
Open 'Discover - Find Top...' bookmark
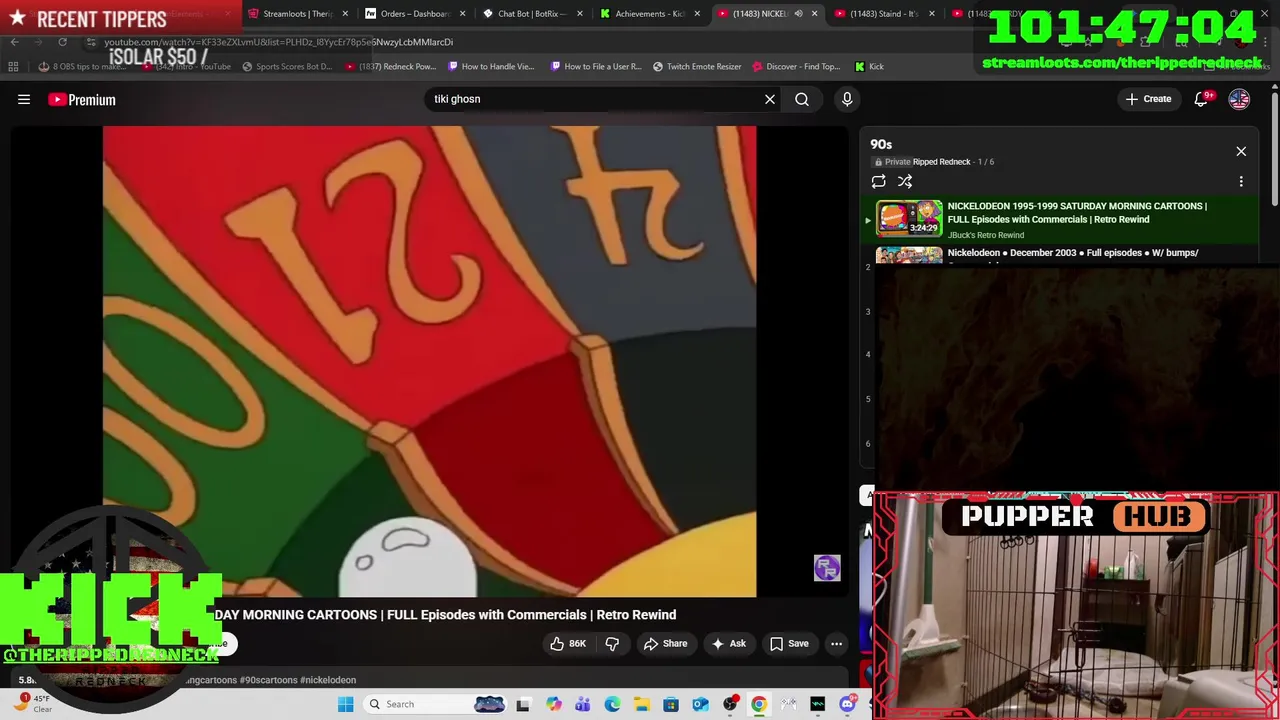pyautogui.click(x=796, y=67)
